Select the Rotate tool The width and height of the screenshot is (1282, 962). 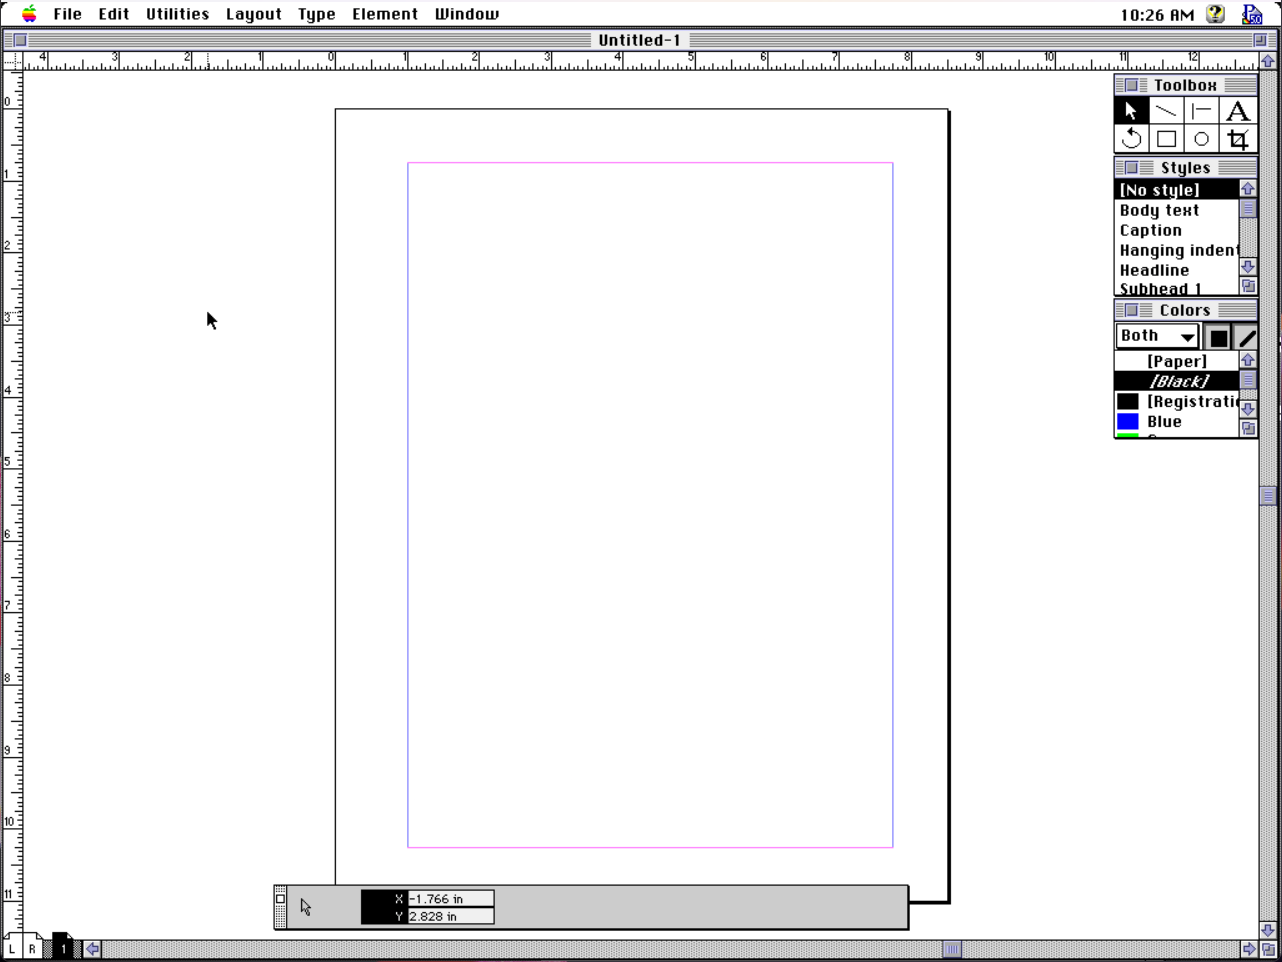click(x=1130, y=138)
